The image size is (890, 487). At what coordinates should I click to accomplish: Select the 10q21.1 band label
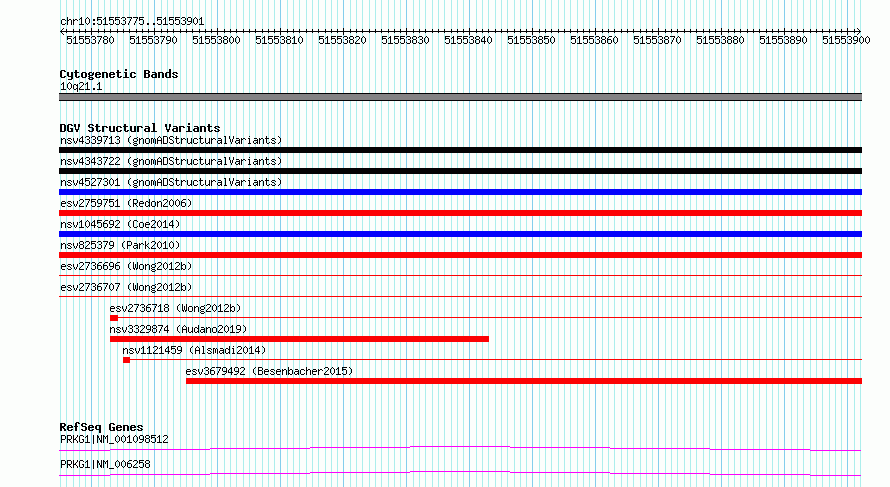click(x=81, y=86)
